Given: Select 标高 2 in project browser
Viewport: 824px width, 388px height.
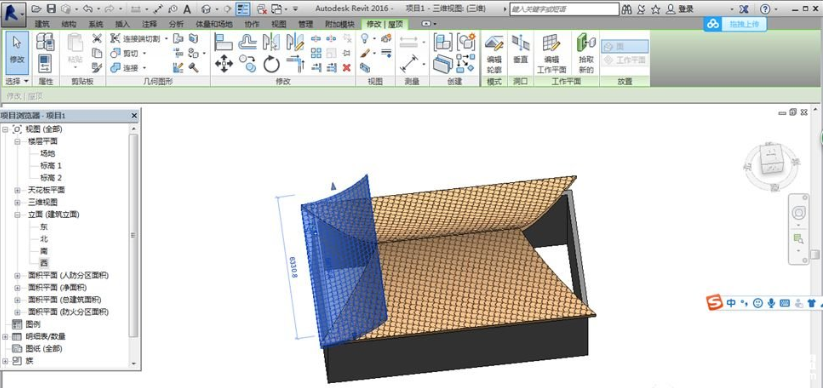Looking at the screenshot, I should tap(51, 178).
